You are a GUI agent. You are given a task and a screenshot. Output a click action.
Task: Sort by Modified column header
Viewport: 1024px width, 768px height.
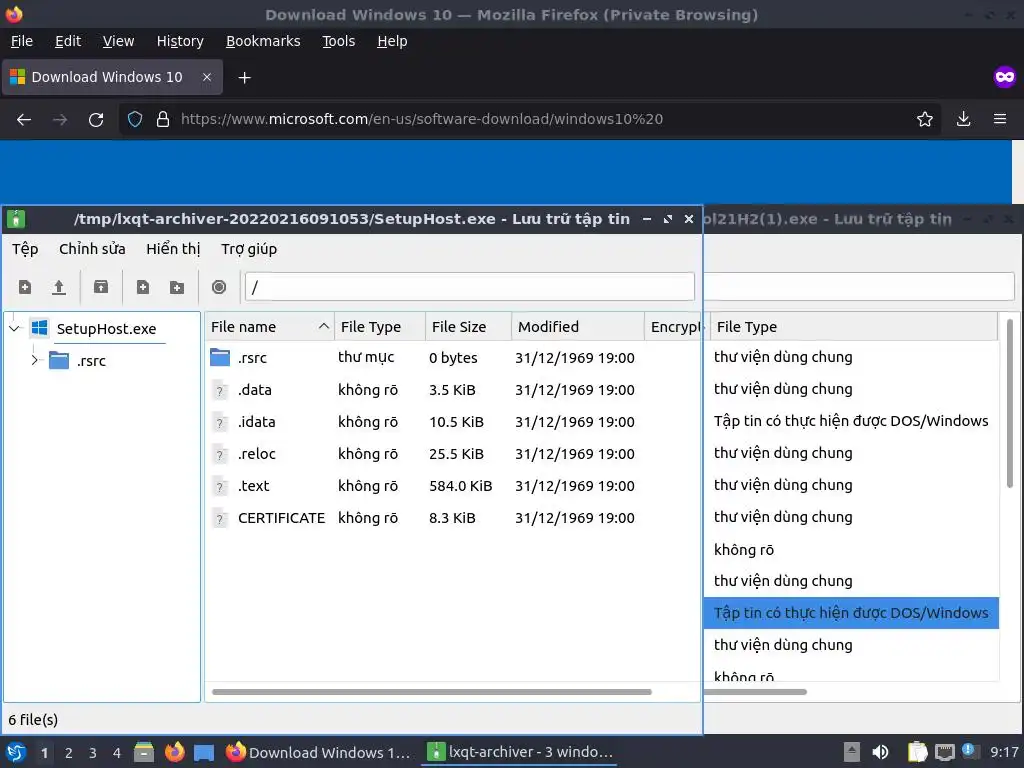coord(577,327)
